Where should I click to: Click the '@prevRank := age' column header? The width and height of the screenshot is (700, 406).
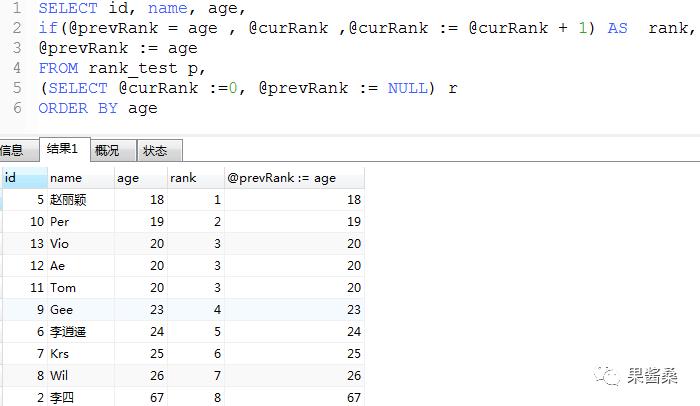tap(294, 178)
